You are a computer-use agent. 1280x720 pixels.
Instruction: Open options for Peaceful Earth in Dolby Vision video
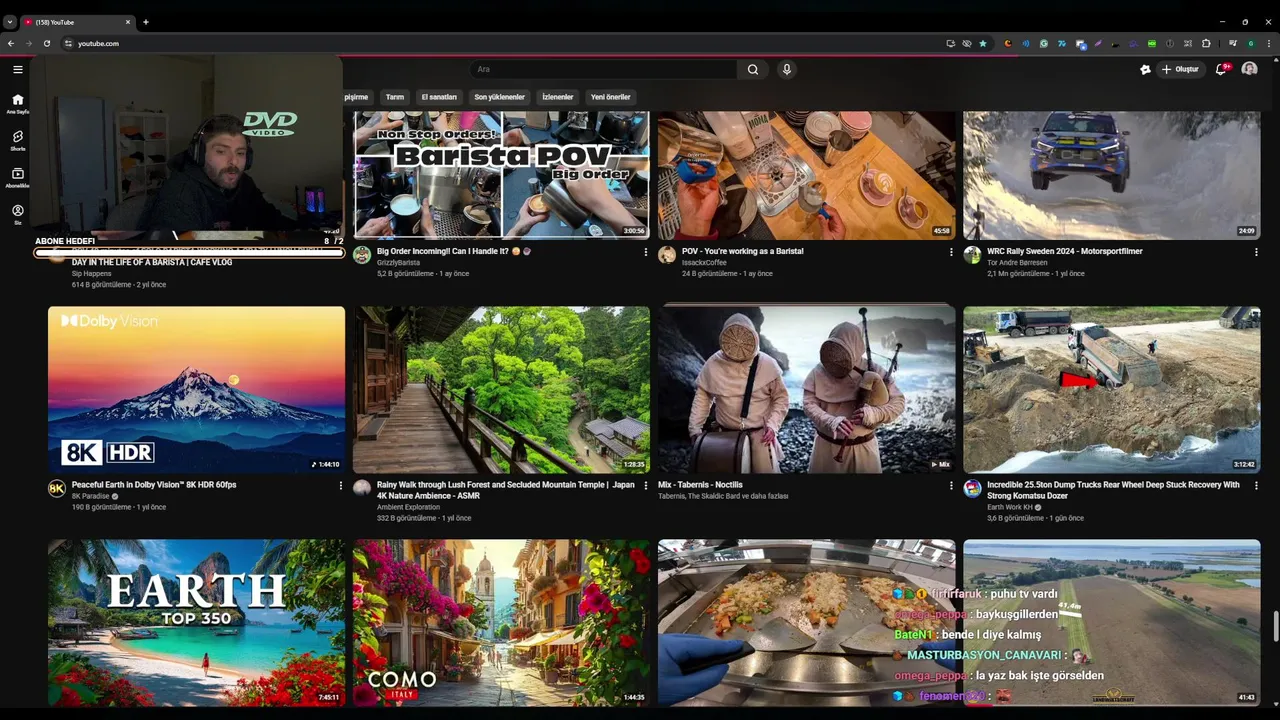pos(340,485)
